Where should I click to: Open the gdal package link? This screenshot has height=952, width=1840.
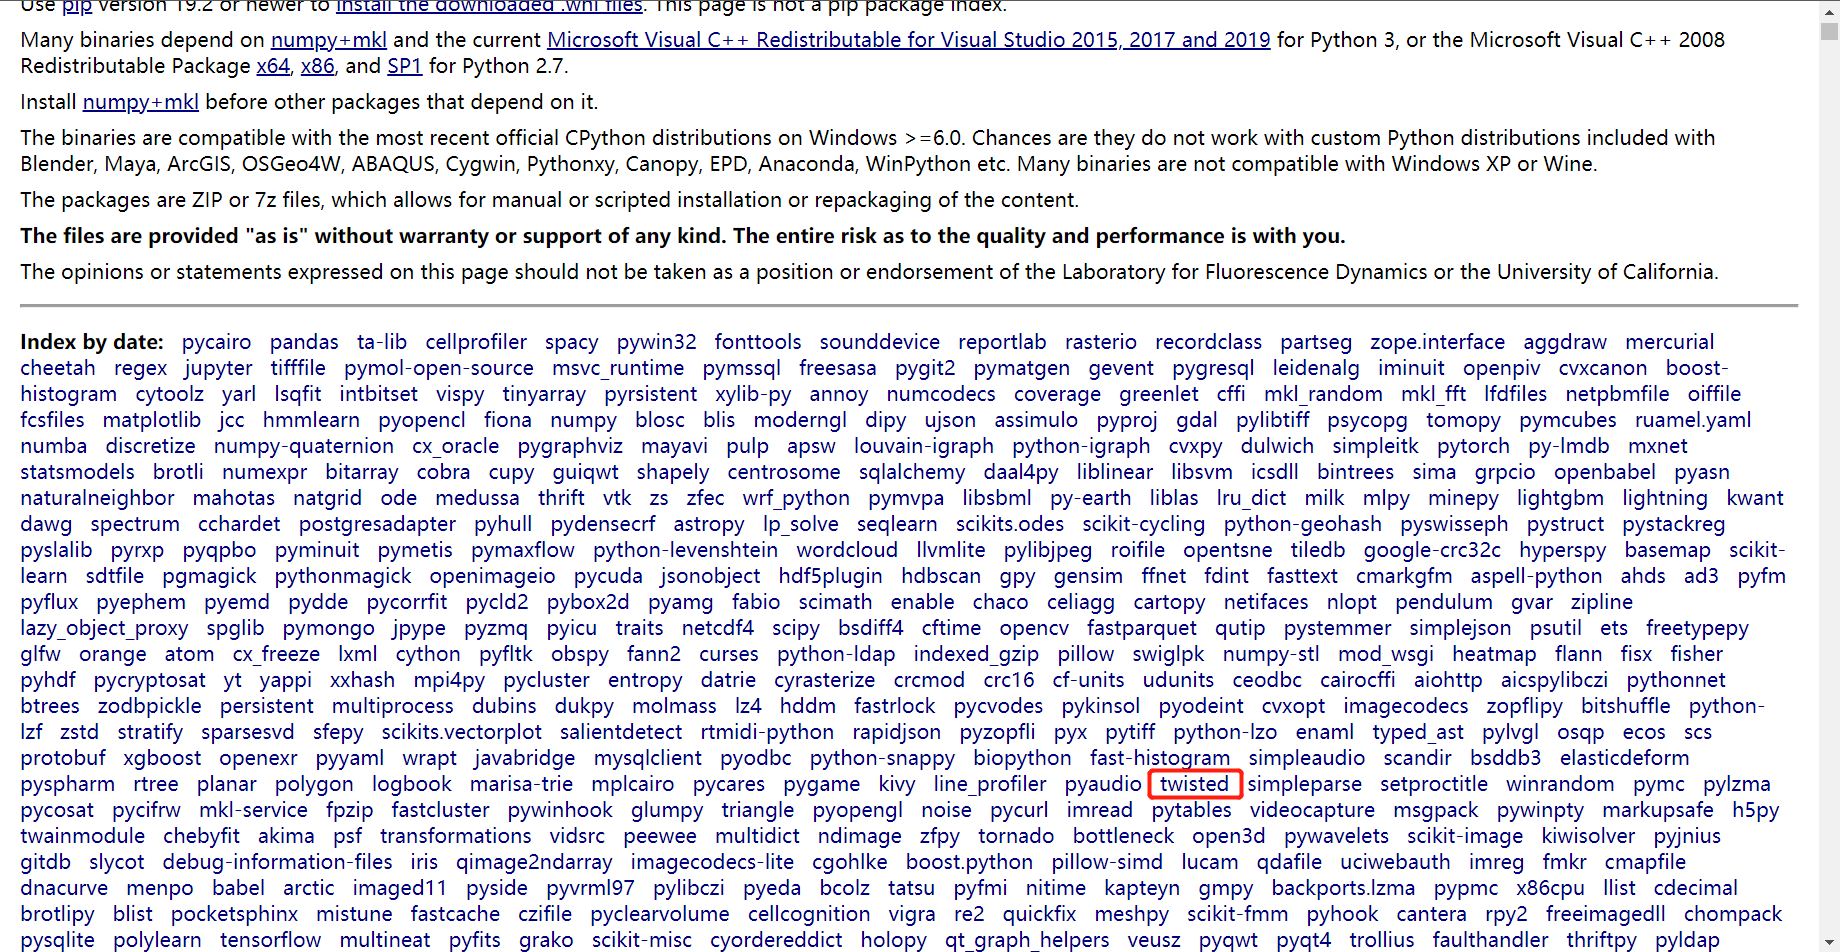(1197, 420)
